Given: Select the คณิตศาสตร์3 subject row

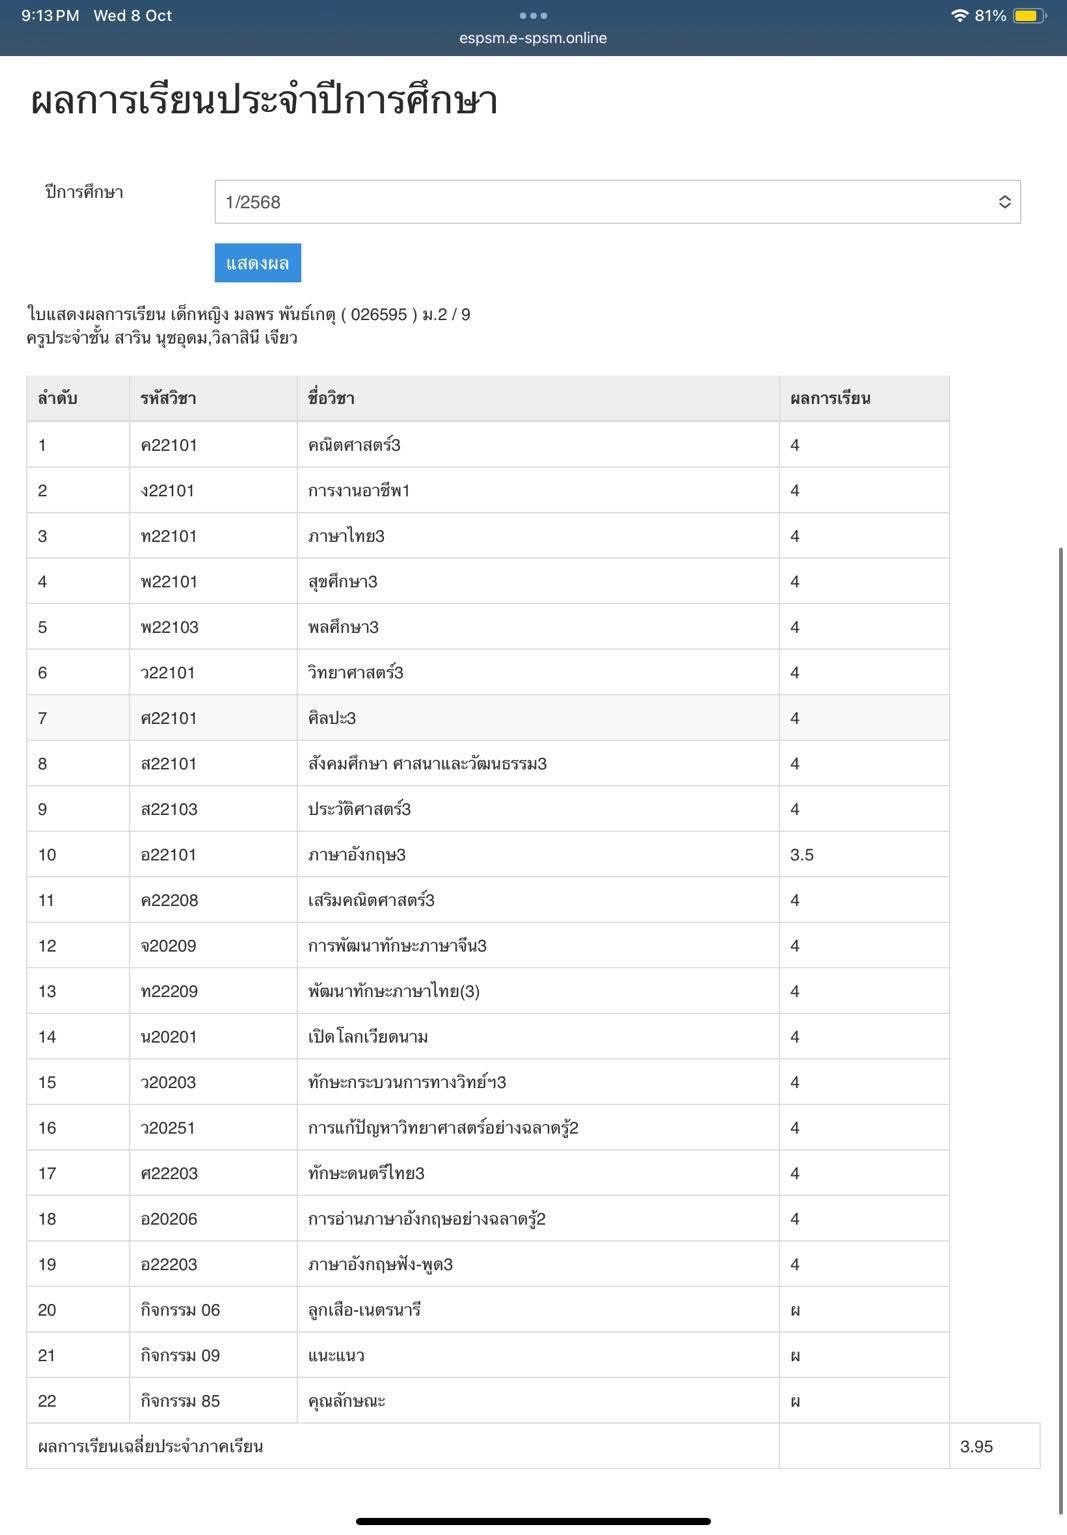Looking at the screenshot, I should (354, 445).
